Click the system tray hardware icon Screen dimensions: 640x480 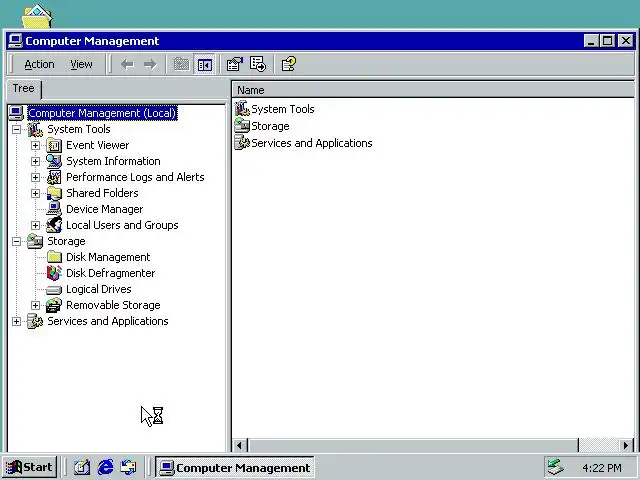[556, 467]
